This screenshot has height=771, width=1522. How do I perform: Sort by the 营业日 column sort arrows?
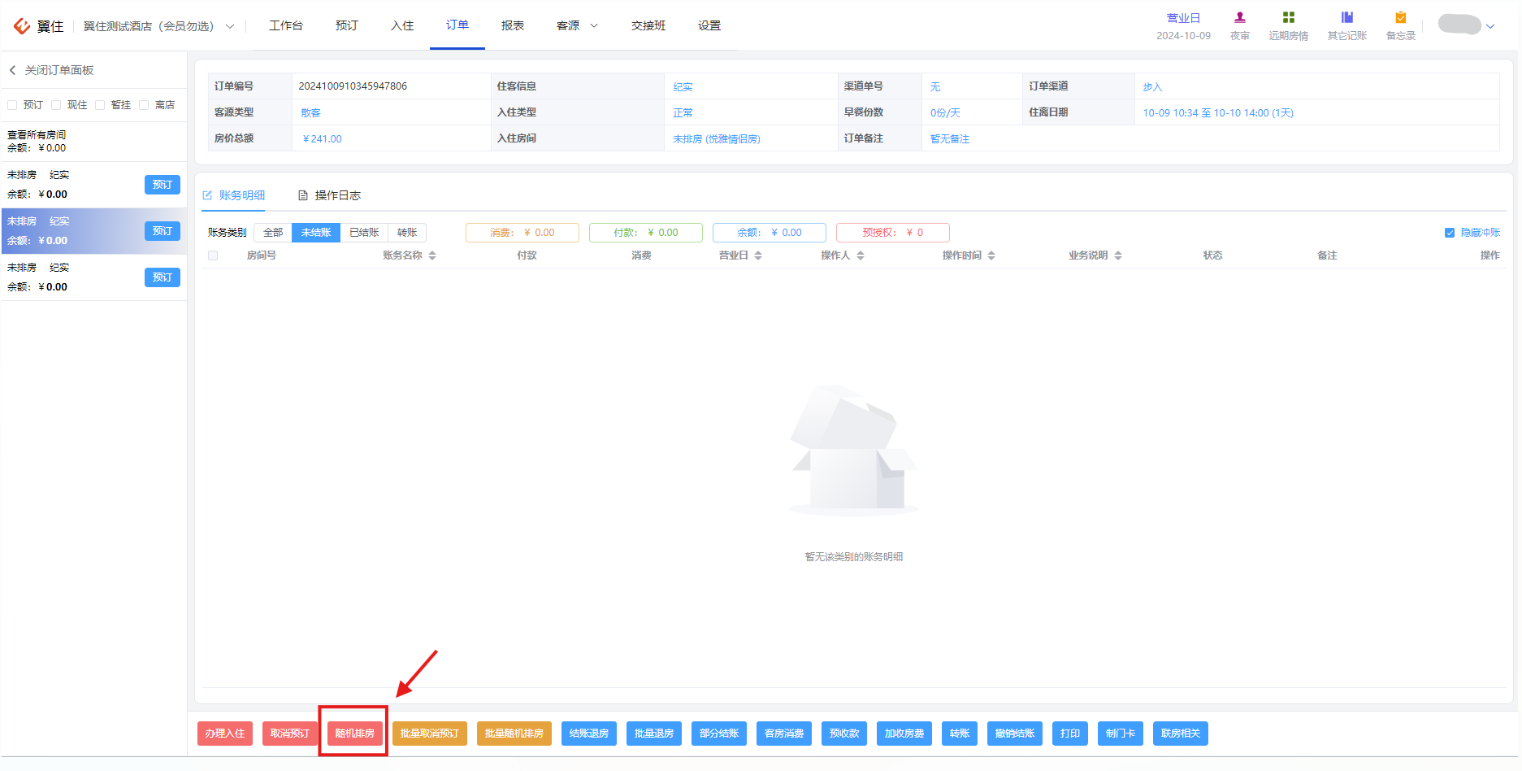click(758, 256)
